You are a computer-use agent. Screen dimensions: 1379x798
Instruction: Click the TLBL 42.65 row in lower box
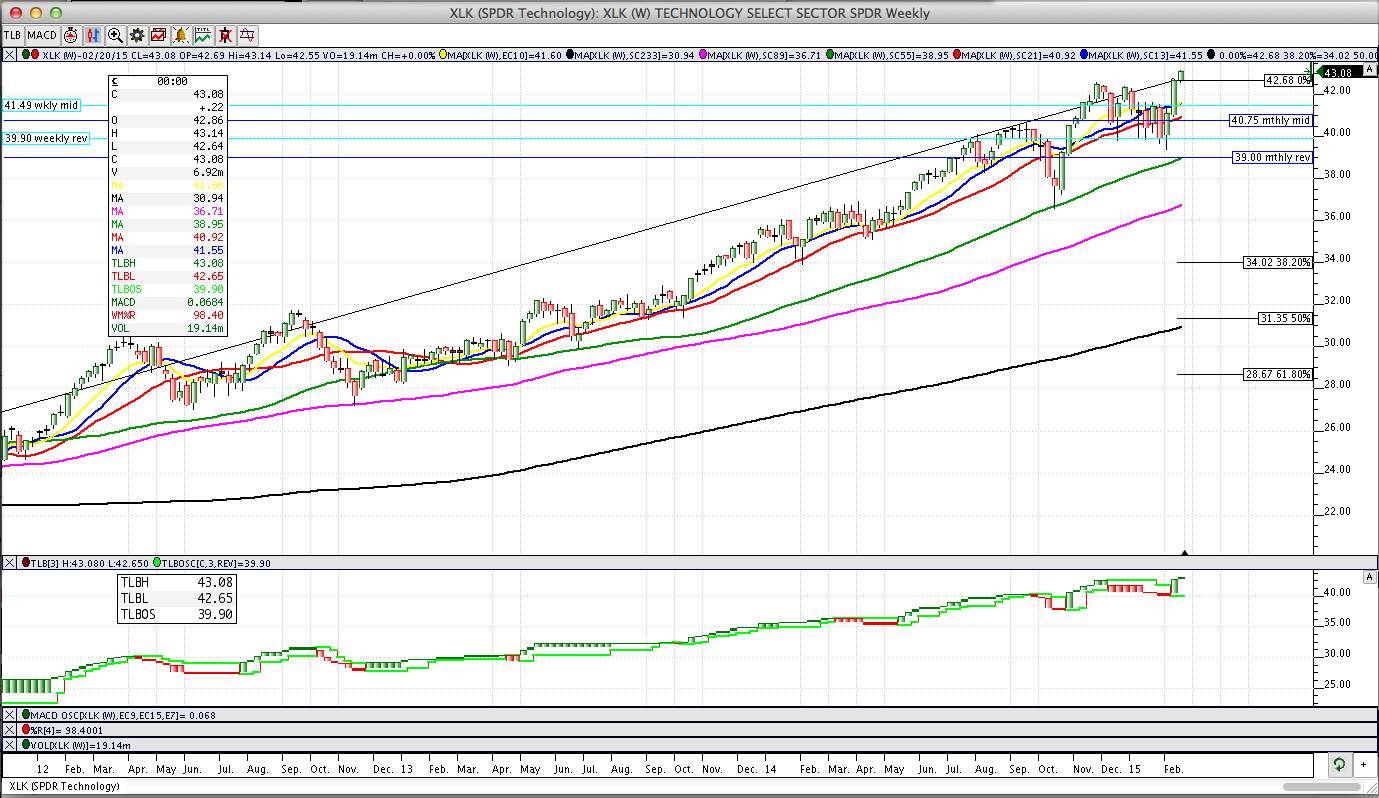tap(177, 598)
